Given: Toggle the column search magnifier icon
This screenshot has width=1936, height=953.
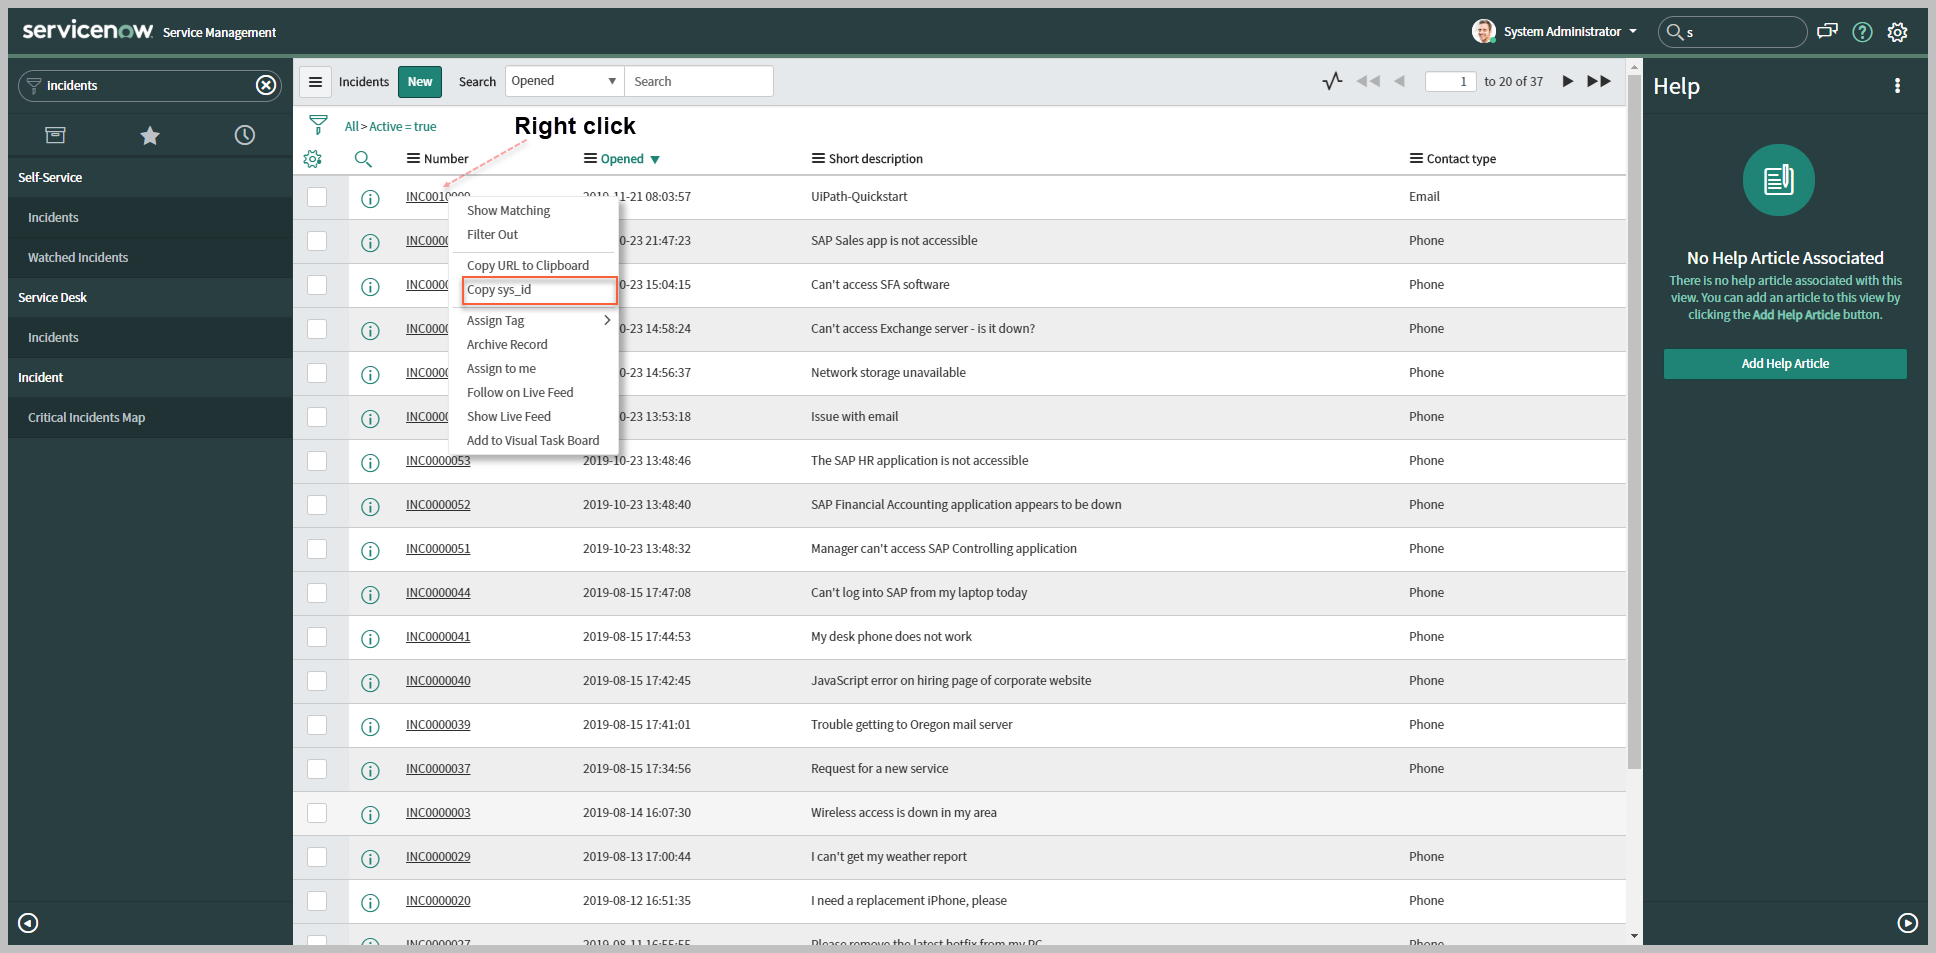Looking at the screenshot, I should coord(363,159).
